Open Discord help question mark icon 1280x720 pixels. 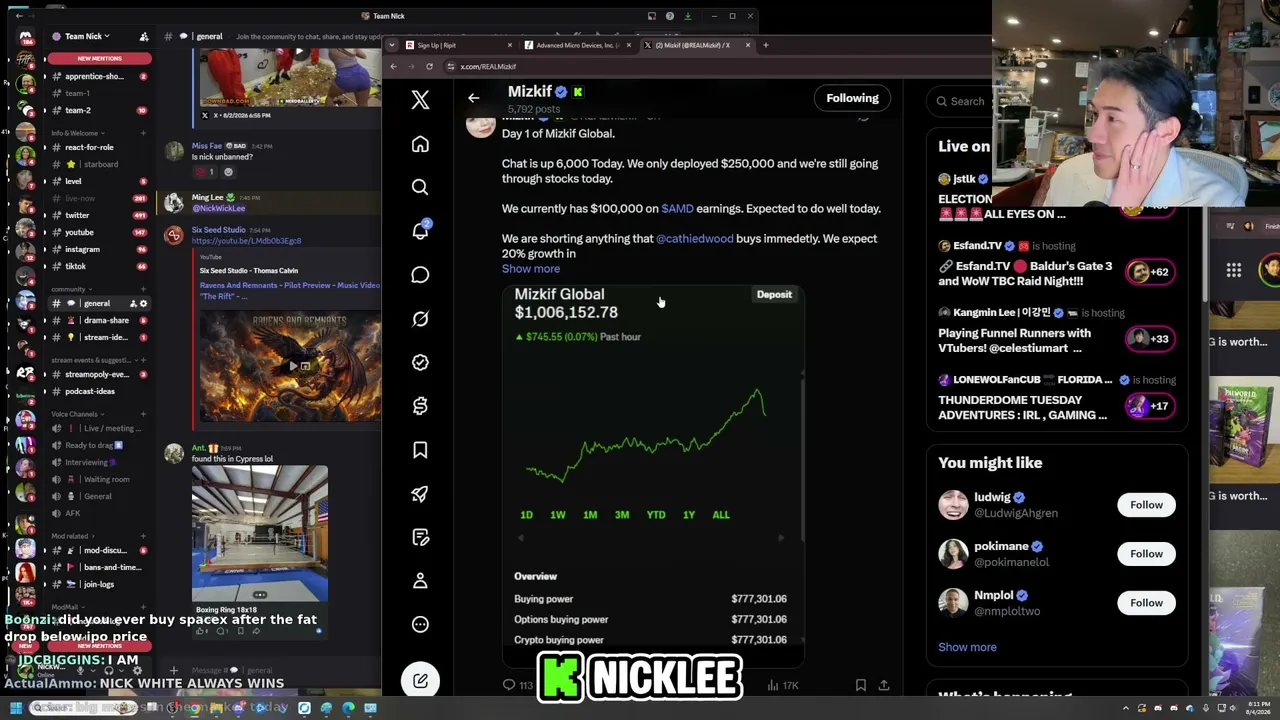click(x=670, y=16)
